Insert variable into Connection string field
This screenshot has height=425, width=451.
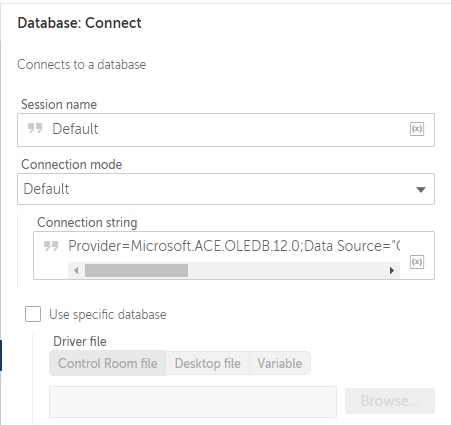pos(417,262)
